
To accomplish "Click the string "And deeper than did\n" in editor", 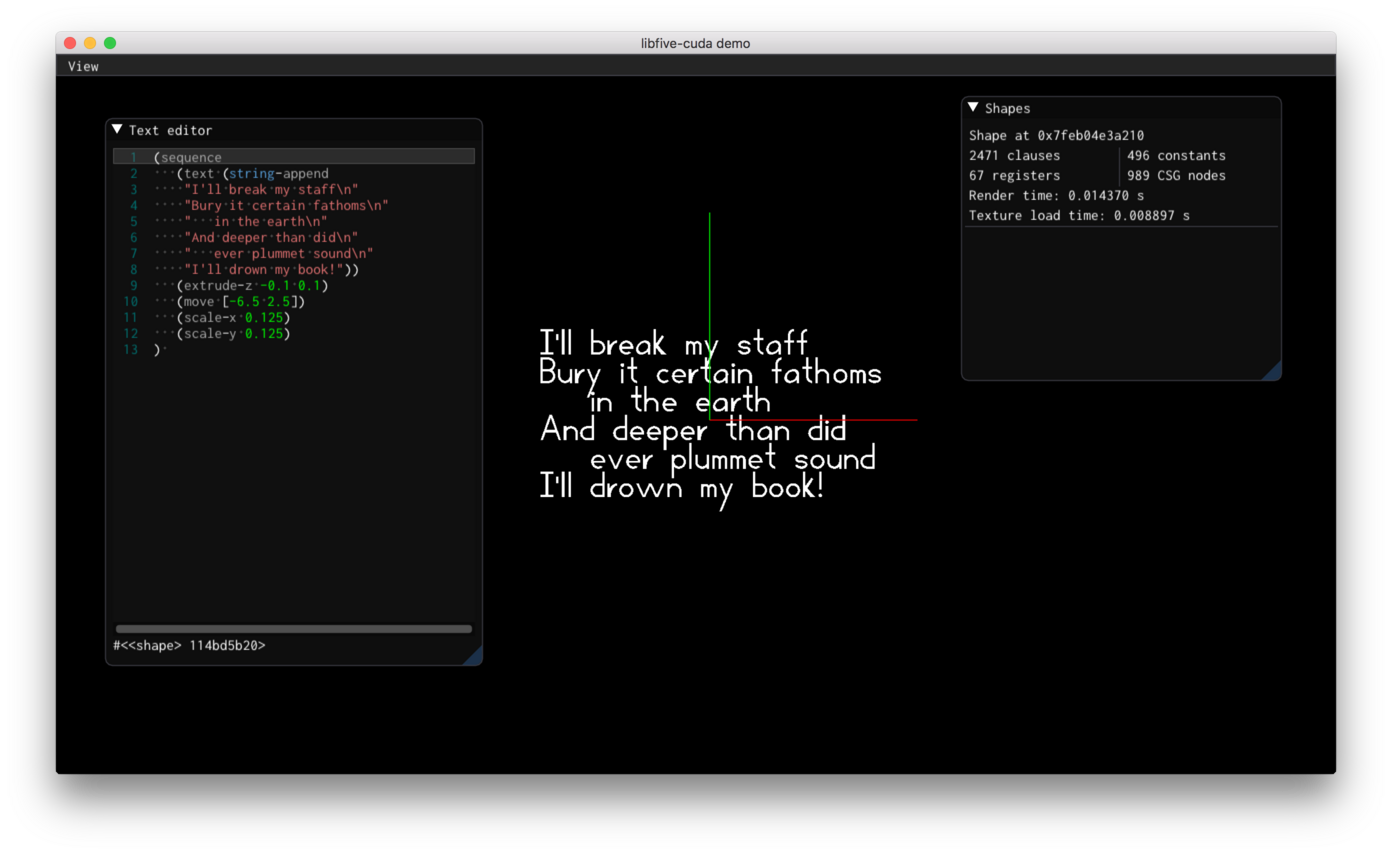I will 271,237.
